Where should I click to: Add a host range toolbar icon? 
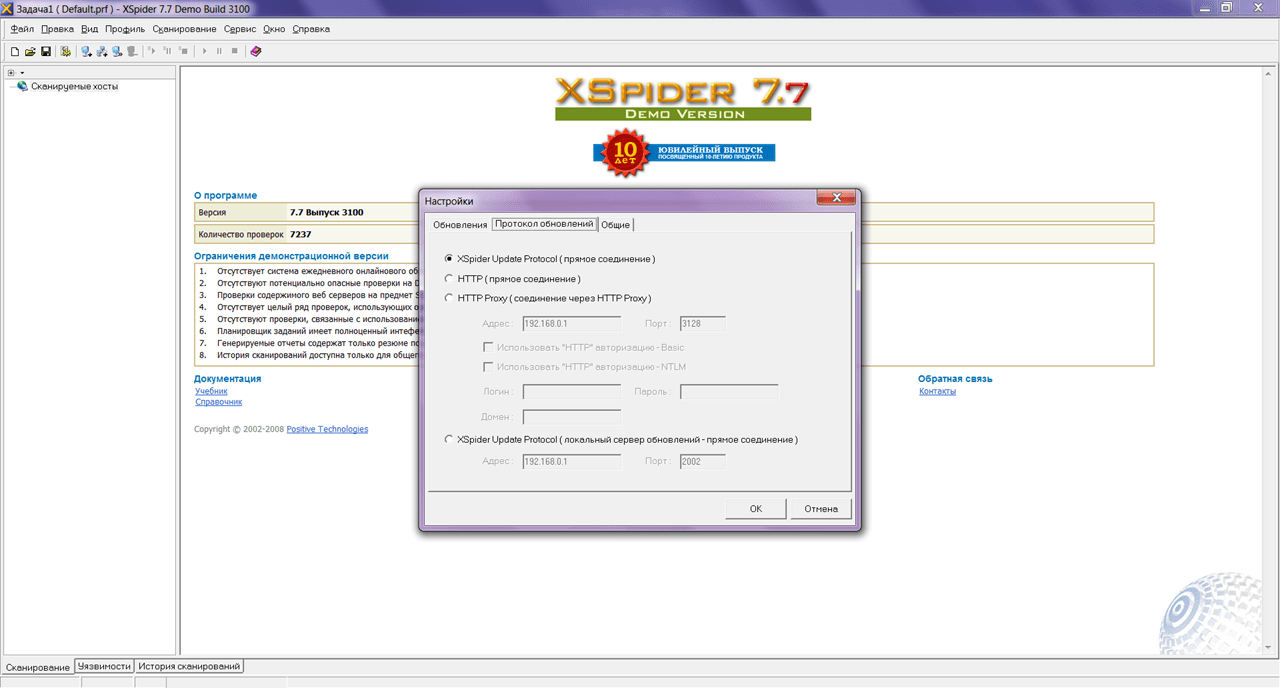tap(102, 51)
